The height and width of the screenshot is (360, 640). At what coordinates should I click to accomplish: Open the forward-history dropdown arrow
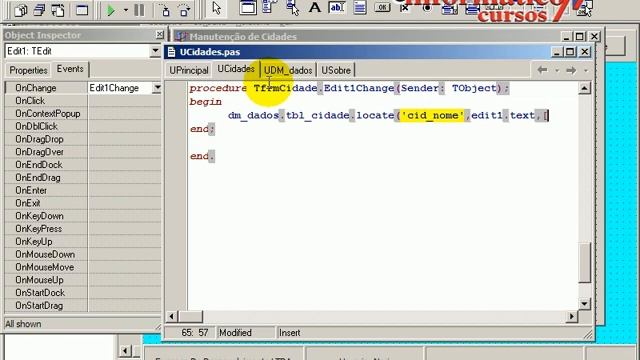(x=586, y=71)
